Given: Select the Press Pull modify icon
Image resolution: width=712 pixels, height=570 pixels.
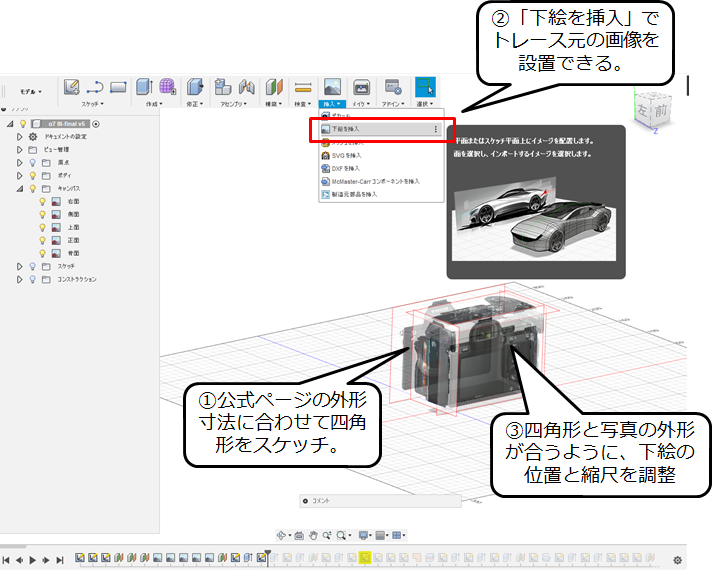Looking at the screenshot, I should coord(195,86).
